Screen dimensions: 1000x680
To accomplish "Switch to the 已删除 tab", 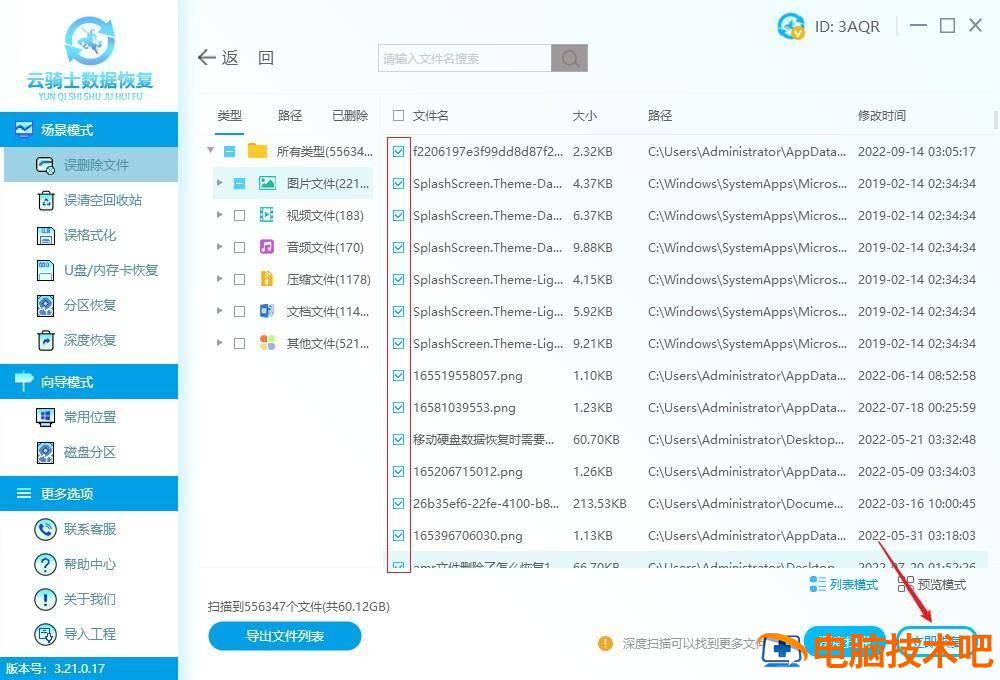I will click(x=350, y=115).
